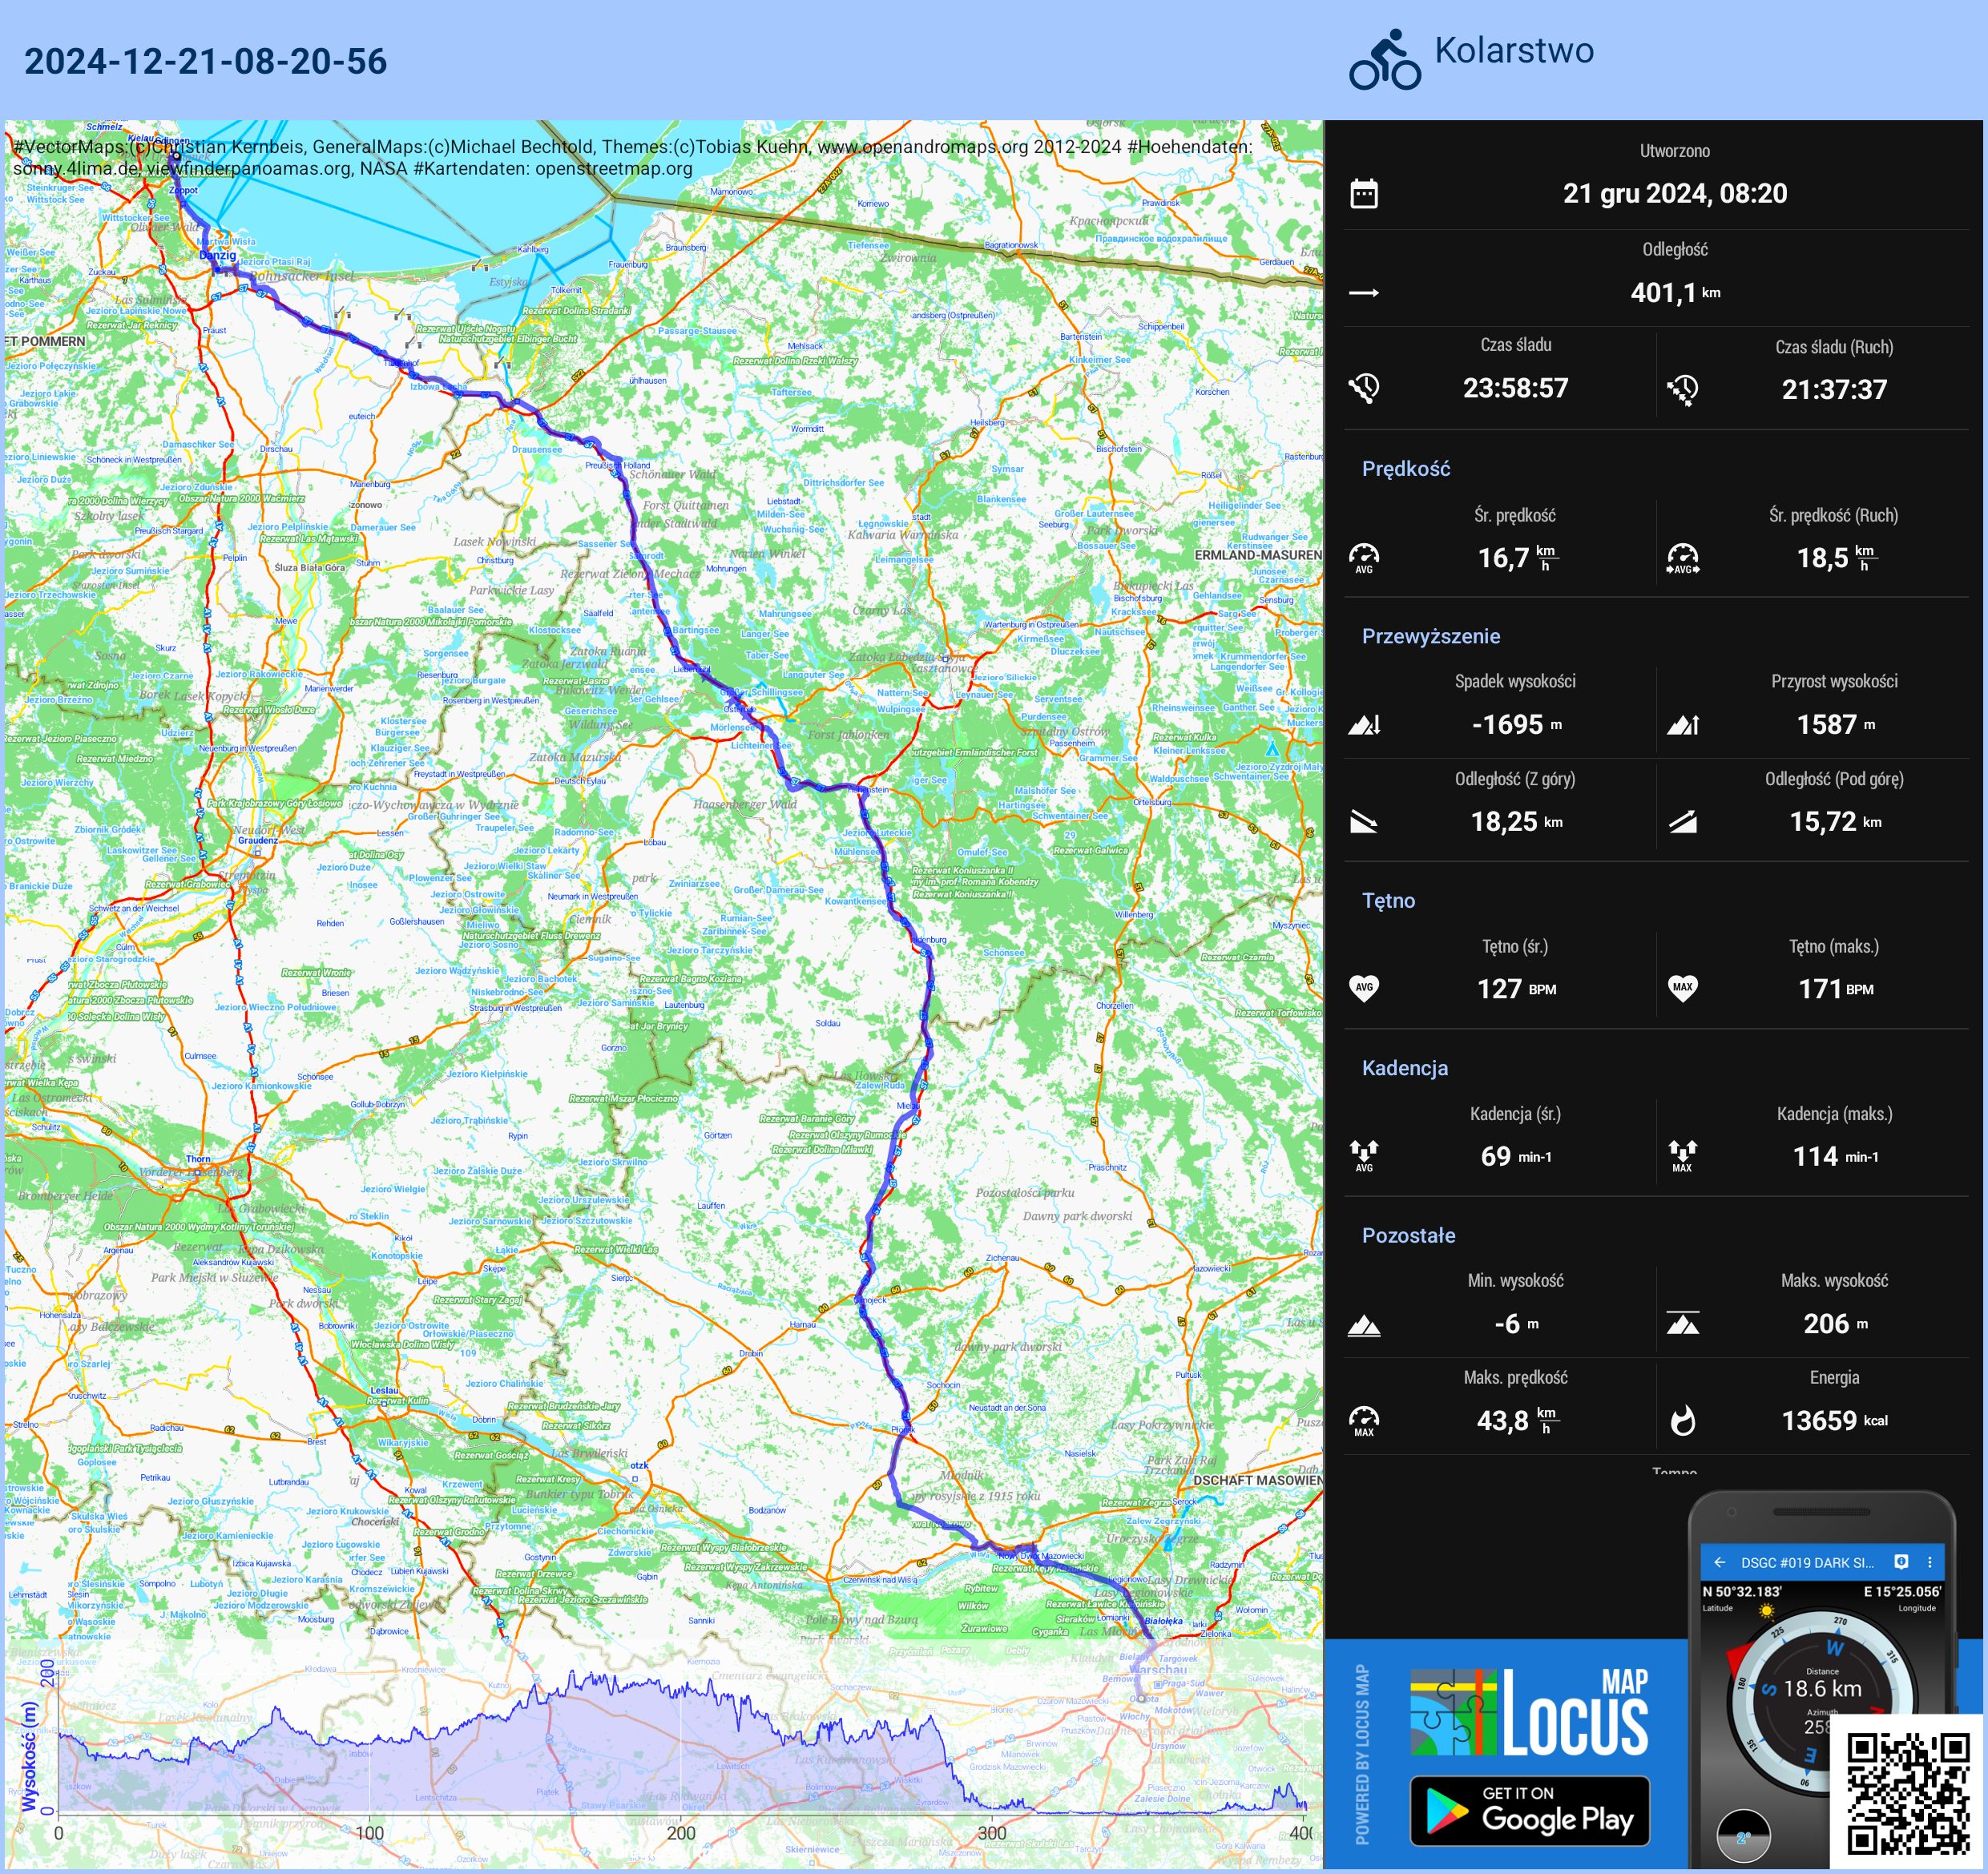The height and width of the screenshot is (1874, 1988).
Task: Click the moving speed value 18,5 km/h
Action: coord(1836,558)
